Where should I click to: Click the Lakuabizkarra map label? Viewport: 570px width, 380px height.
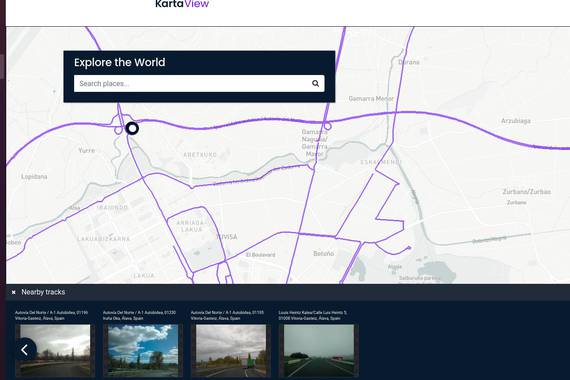(104, 239)
